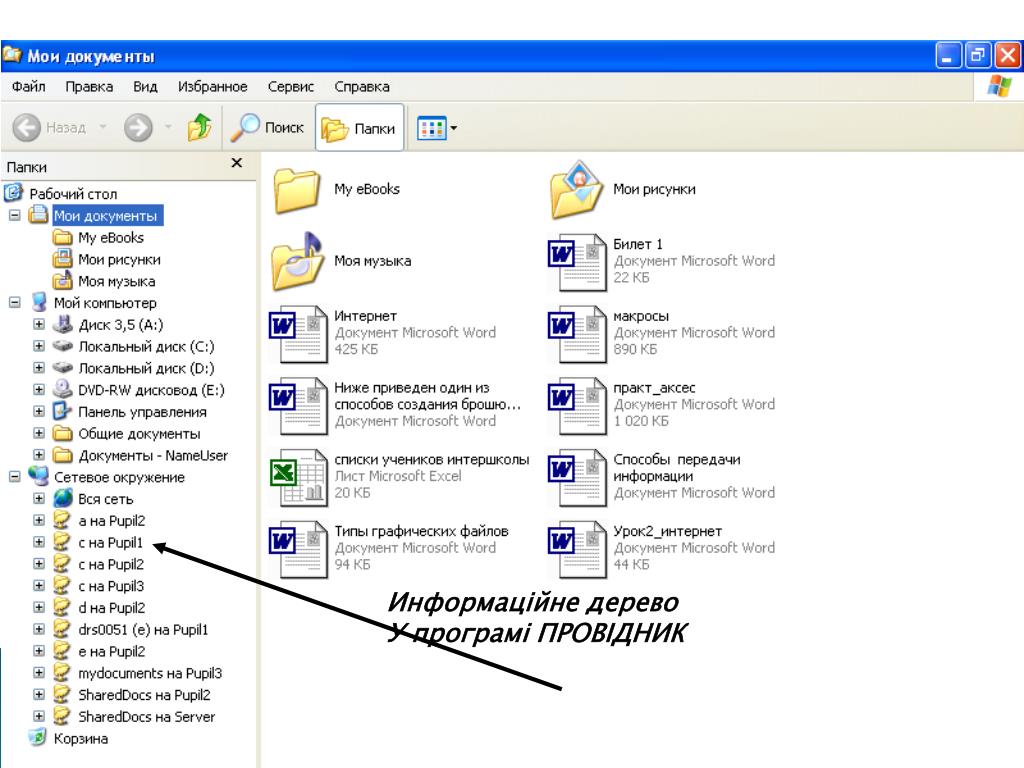This screenshot has width=1024, height=768.
Task: Expand the Локальный диск (C:) node
Action: pos(39,345)
